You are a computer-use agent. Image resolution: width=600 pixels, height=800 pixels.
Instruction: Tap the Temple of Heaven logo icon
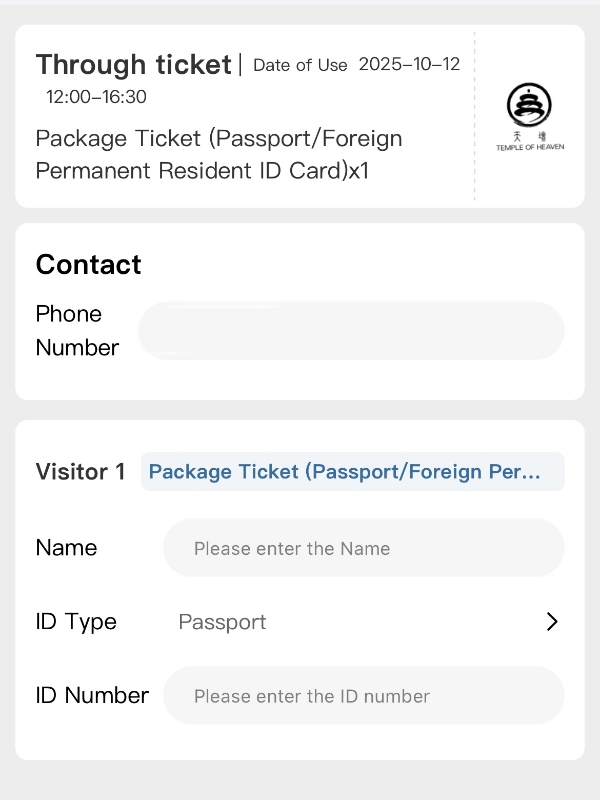click(529, 105)
